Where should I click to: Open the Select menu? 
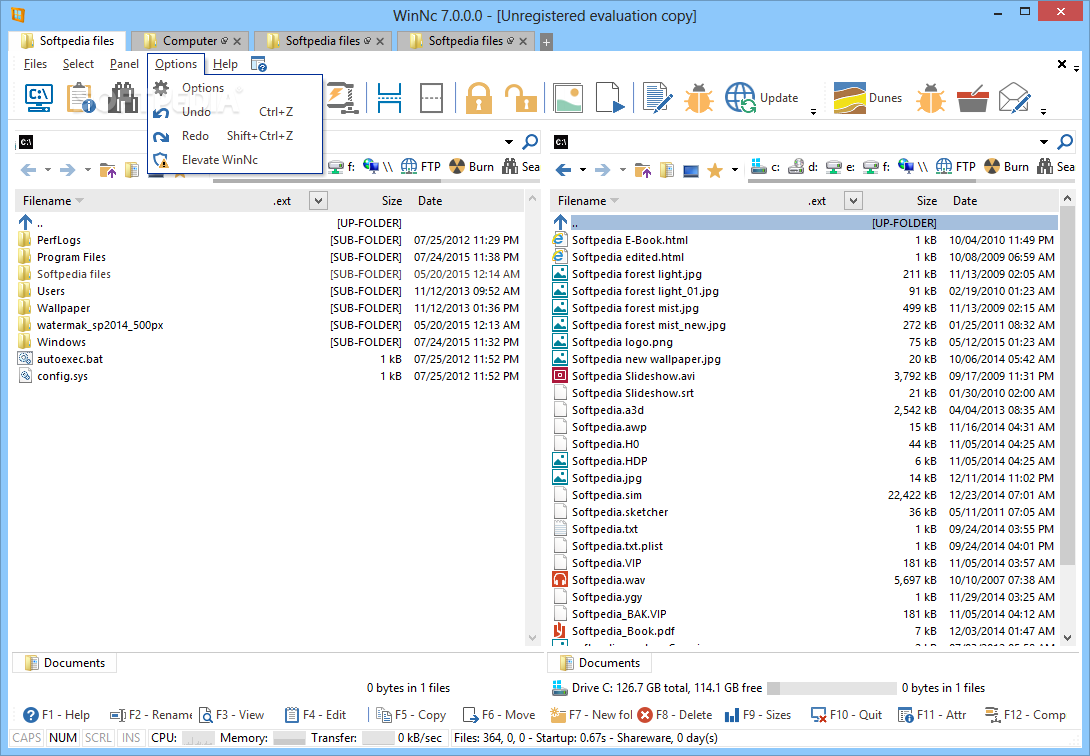78,64
